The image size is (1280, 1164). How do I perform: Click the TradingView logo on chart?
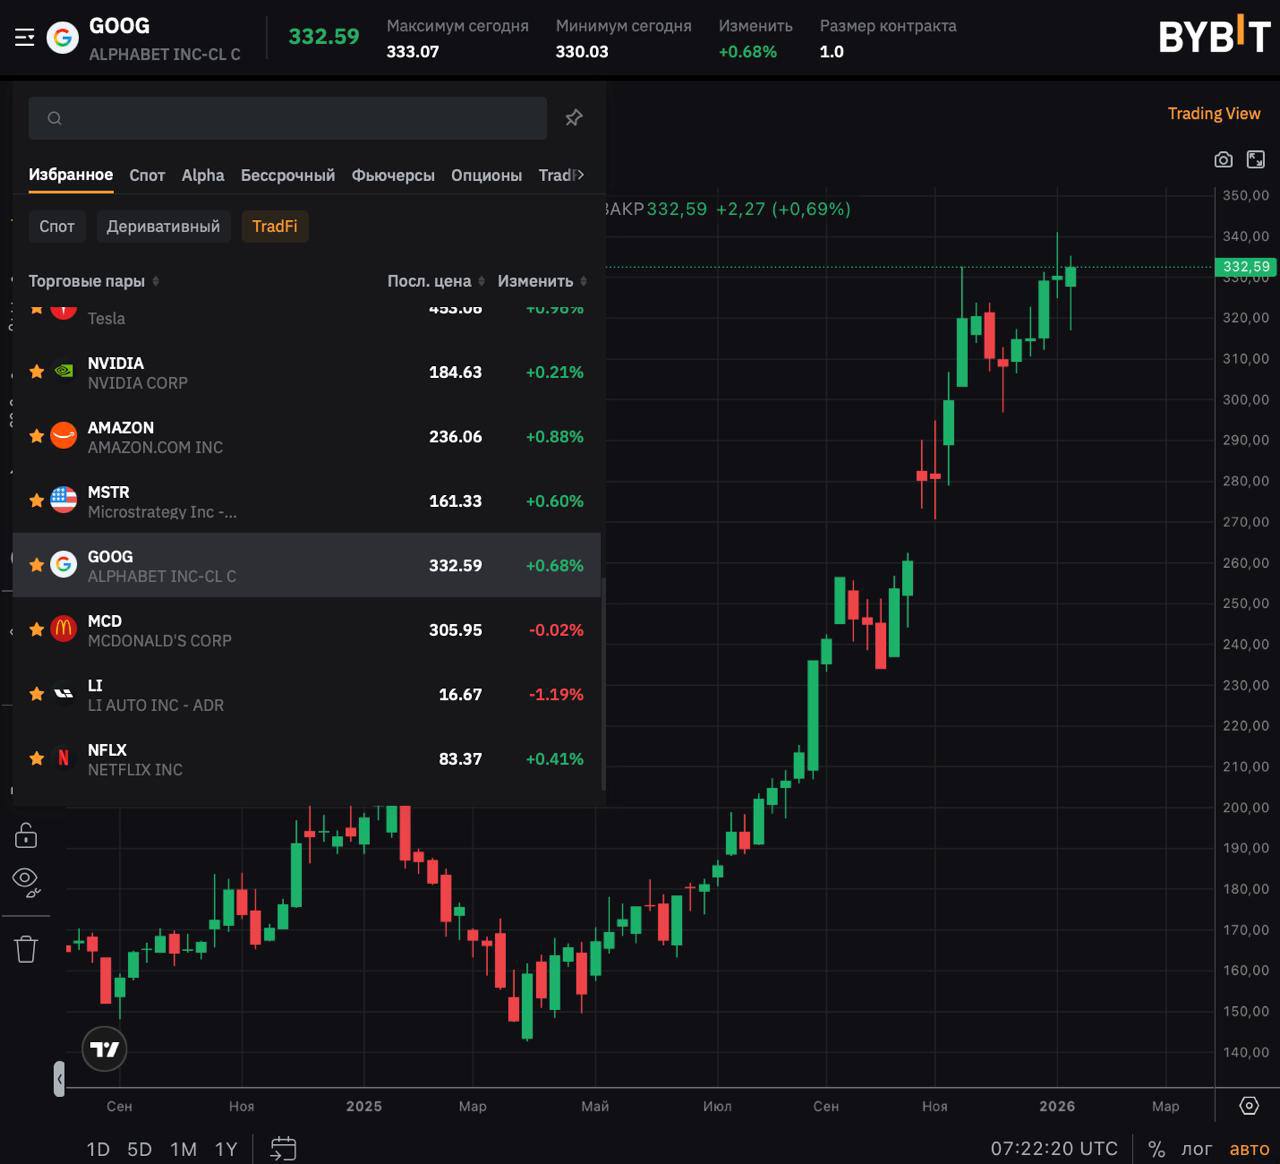coord(104,1049)
